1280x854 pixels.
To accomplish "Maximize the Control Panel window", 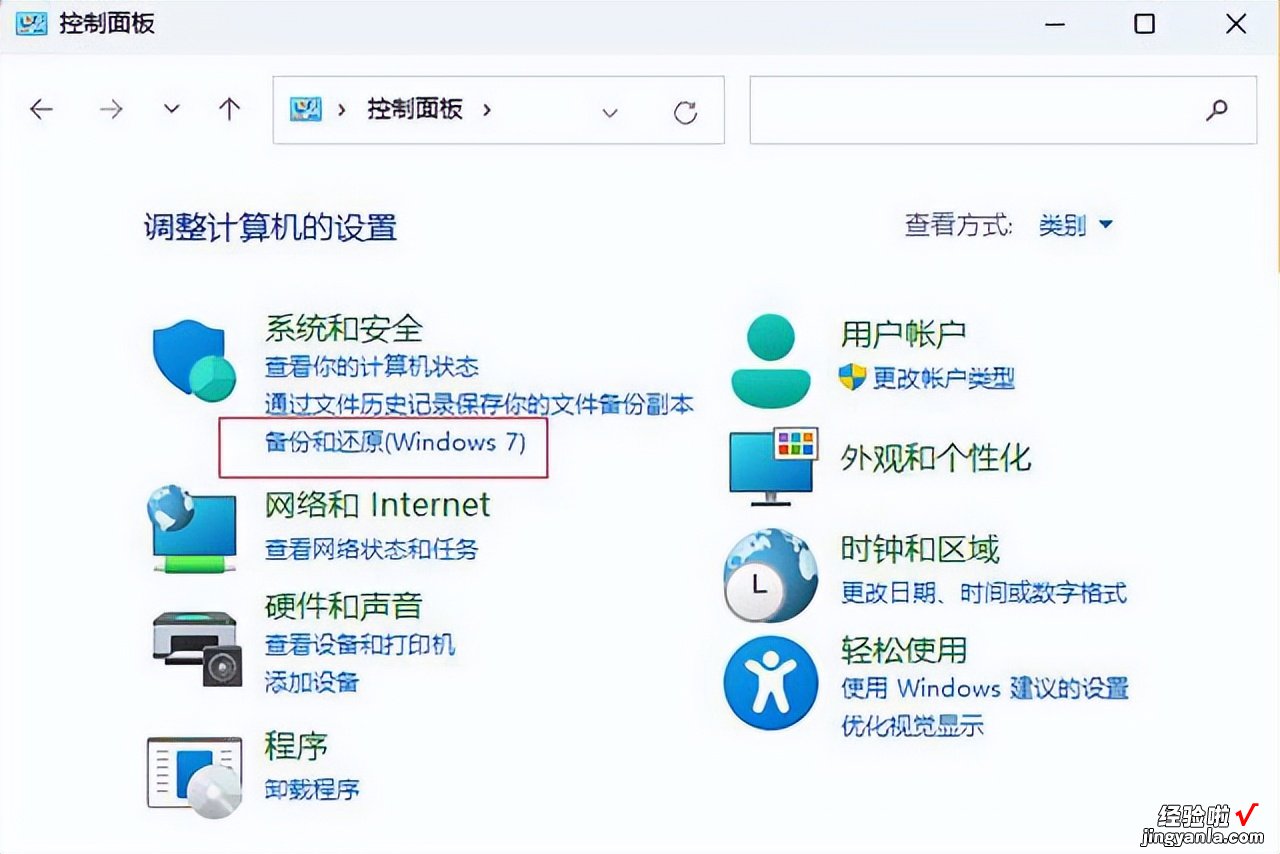I will (x=1145, y=24).
